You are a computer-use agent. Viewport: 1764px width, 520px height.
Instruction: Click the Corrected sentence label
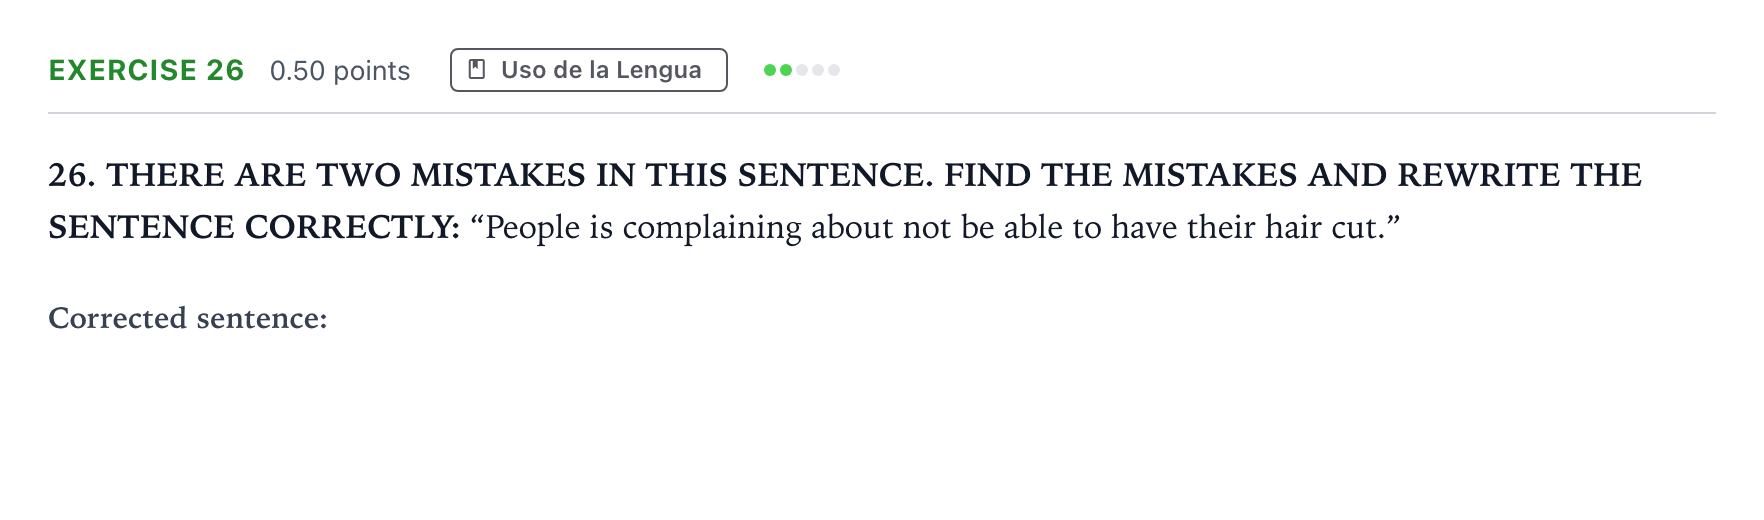coord(188,318)
